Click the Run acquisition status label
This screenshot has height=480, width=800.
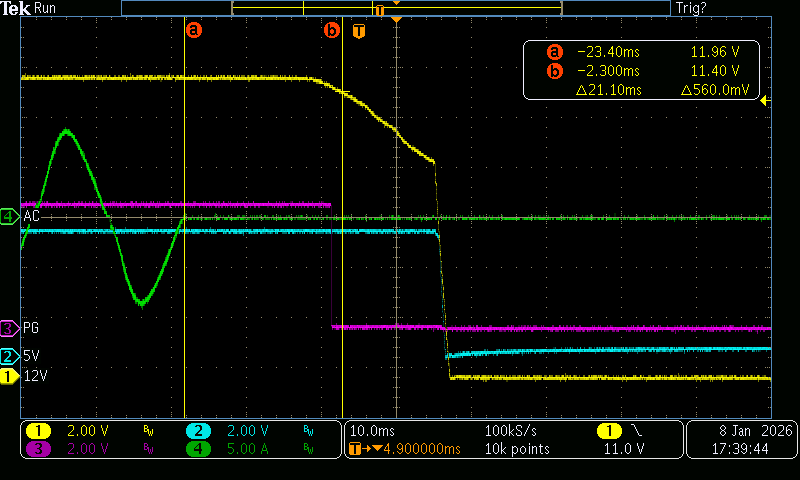pyautogui.click(x=46, y=8)
